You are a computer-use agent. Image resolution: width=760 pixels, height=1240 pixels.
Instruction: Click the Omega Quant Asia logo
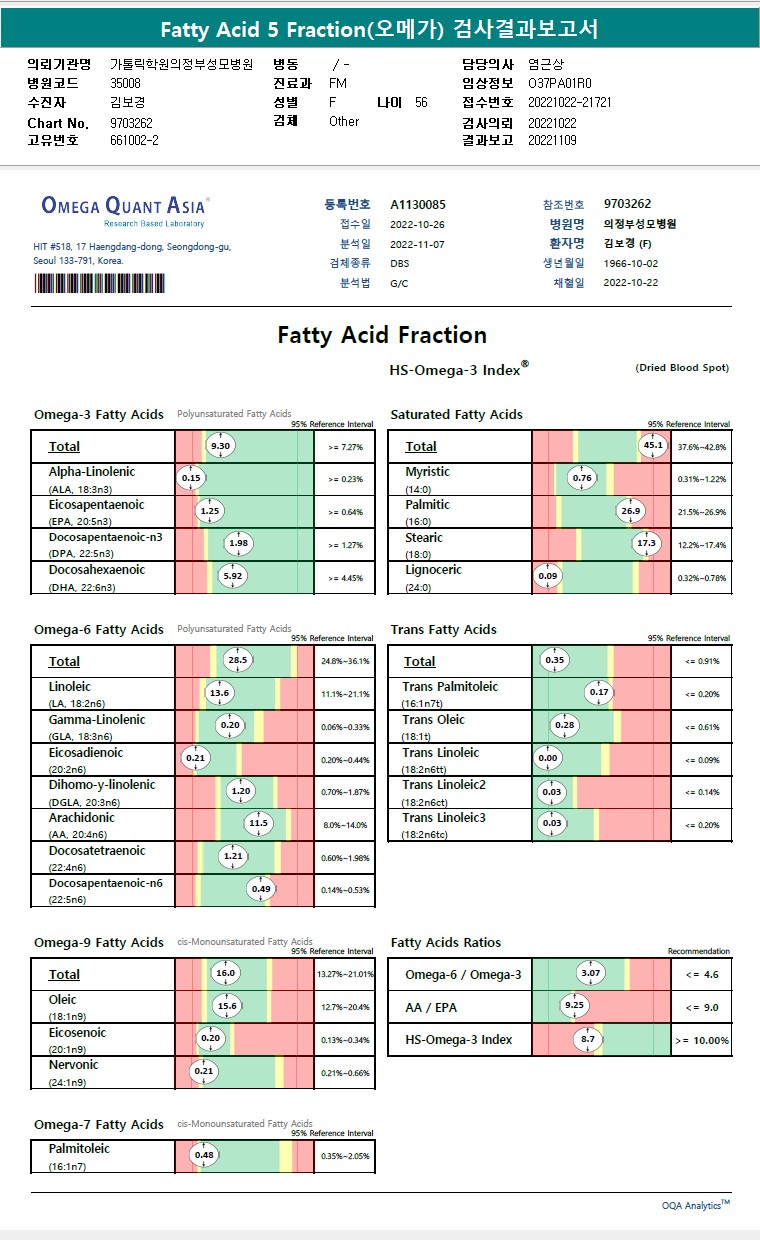tap(125, 208)
